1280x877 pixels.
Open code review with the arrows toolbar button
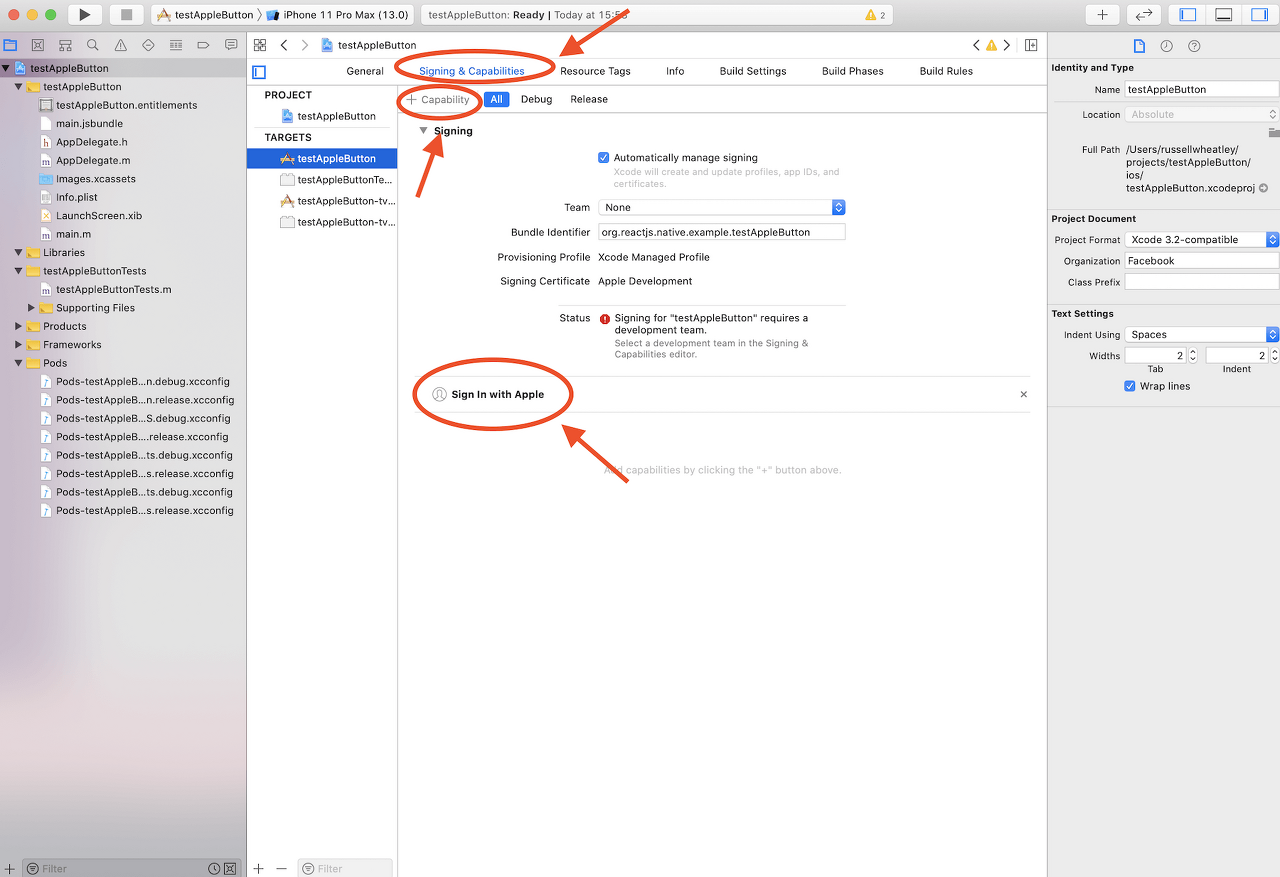tap(1144, 15)
